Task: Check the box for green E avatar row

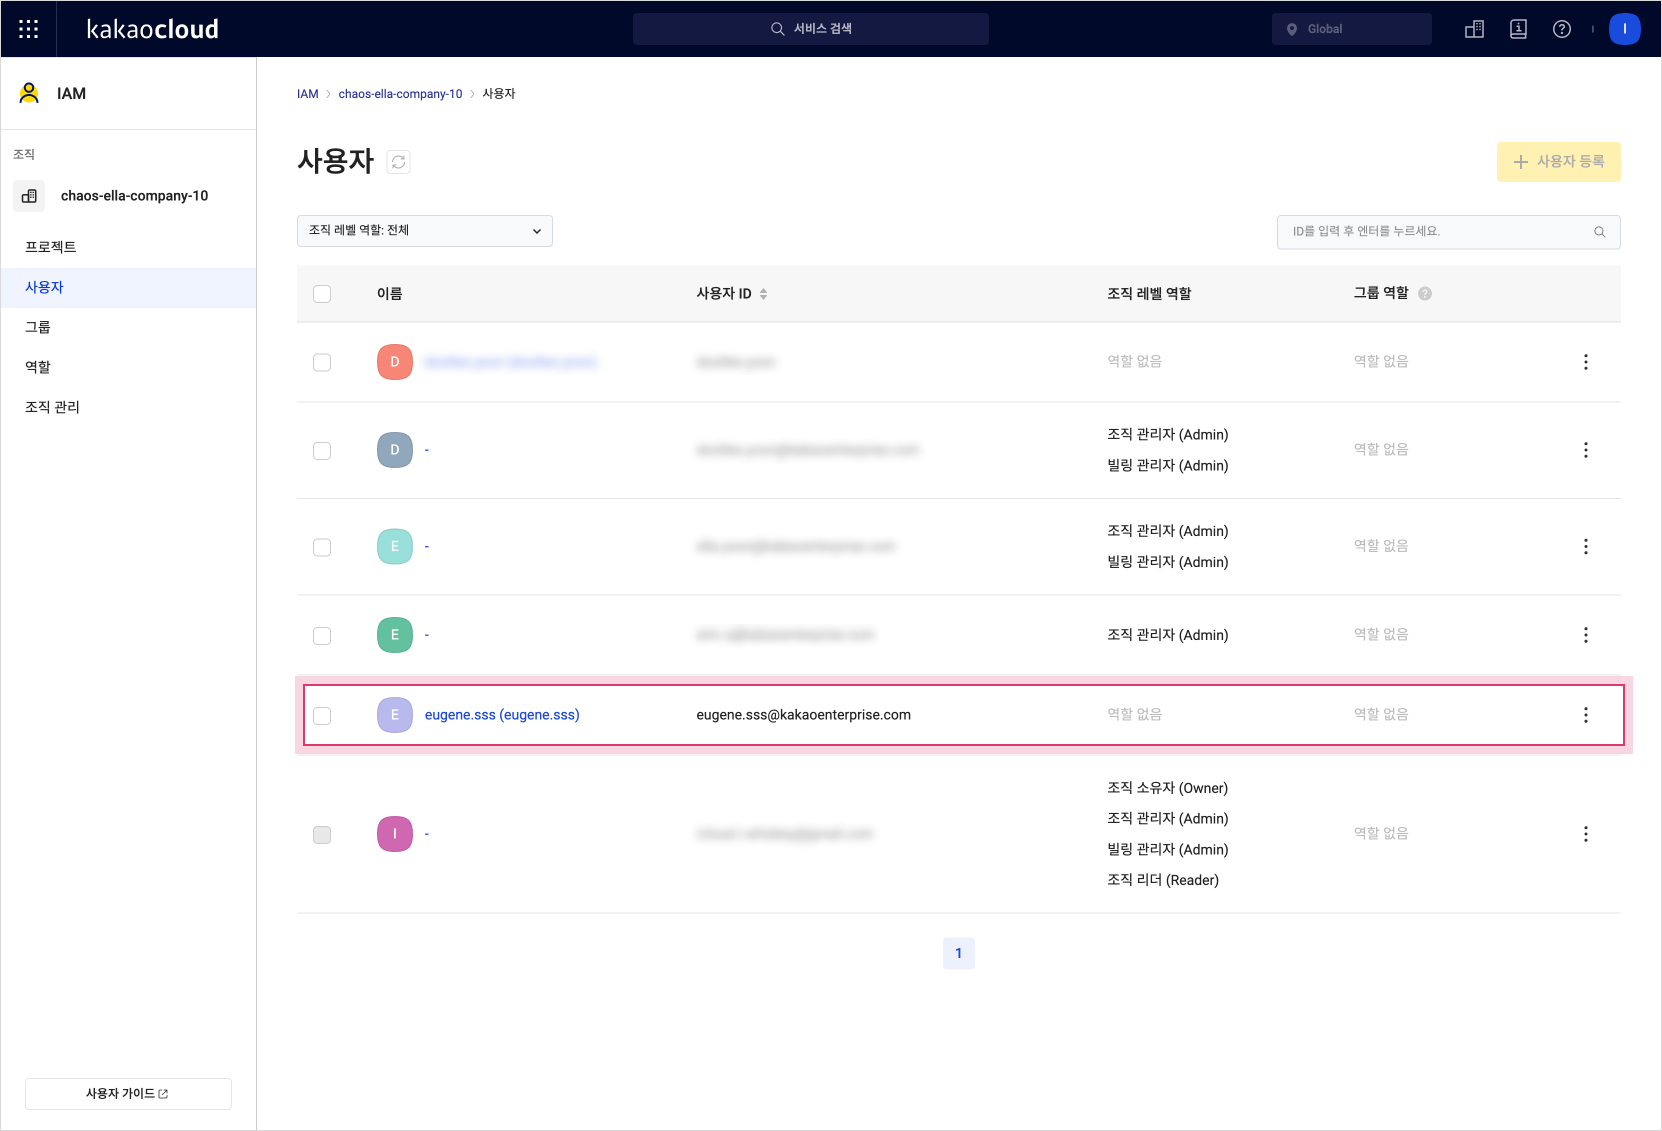Action: coord(322,636)
